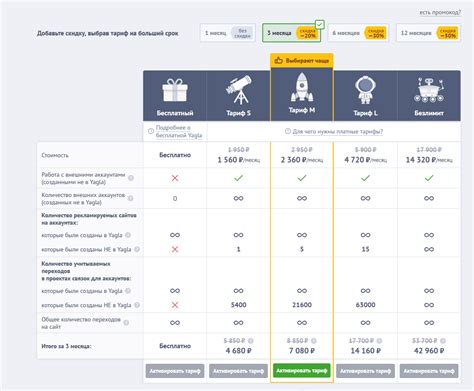Viewport: 474px width, 391px height.
Task: Click the help icon beside Количество внешних аккаунтов
Action: pos(130,198)
